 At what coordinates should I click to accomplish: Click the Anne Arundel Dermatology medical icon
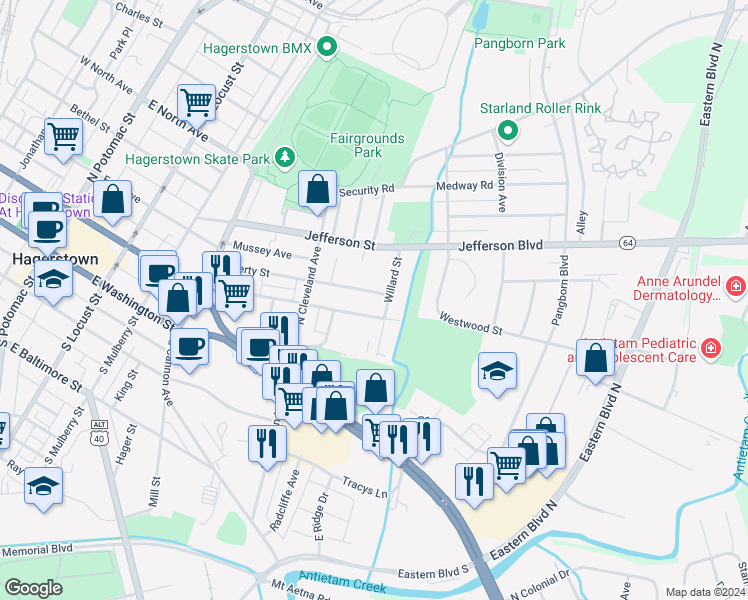pyautogui.click(x=736, y=287)
